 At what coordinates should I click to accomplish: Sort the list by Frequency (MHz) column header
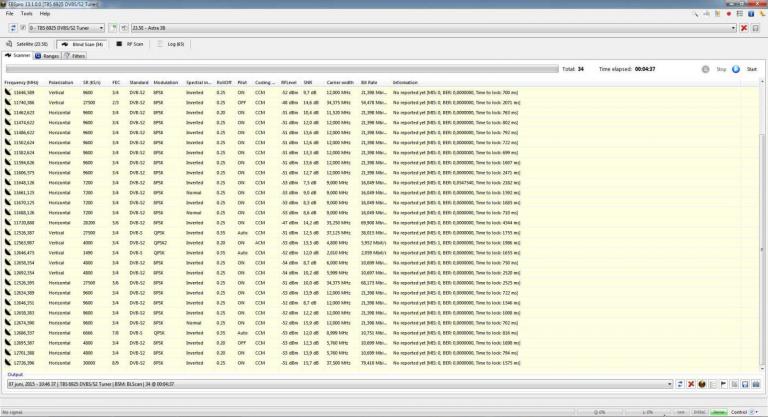point(21,82)
